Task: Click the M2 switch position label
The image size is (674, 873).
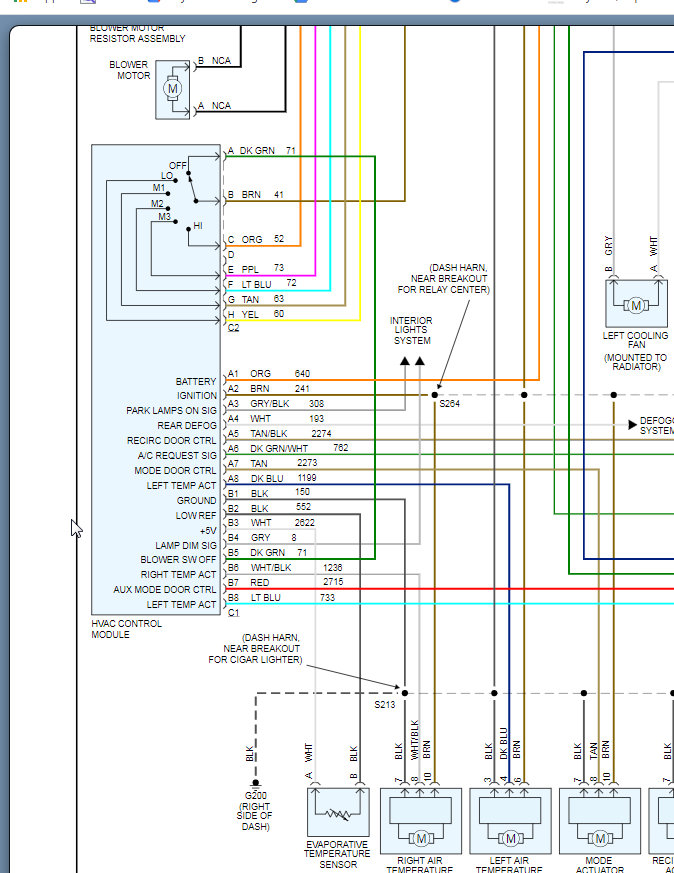Action: point(158,204)
